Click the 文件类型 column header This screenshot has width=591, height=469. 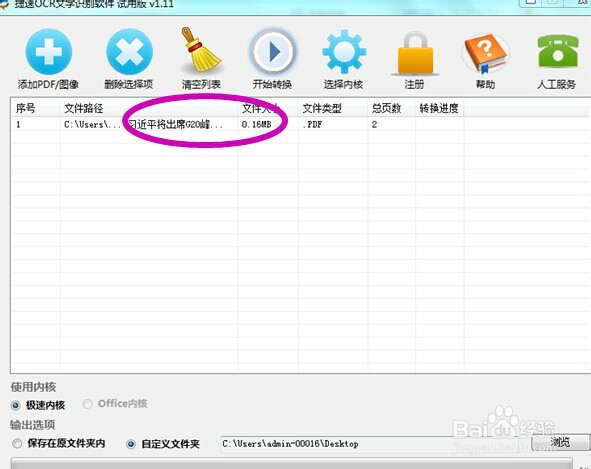332,108
